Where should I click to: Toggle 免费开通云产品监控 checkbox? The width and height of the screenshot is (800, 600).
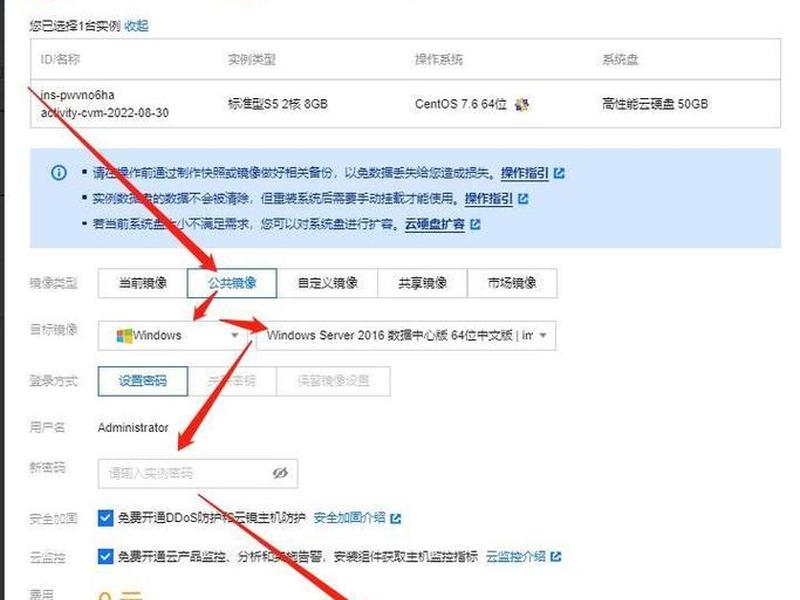(105, 556)
